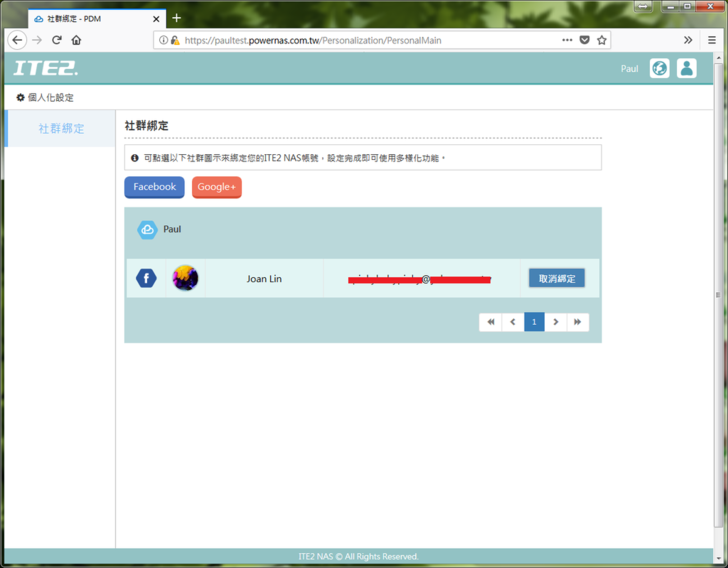Open the Firefox hamburger menu

(x=711, y=40)
